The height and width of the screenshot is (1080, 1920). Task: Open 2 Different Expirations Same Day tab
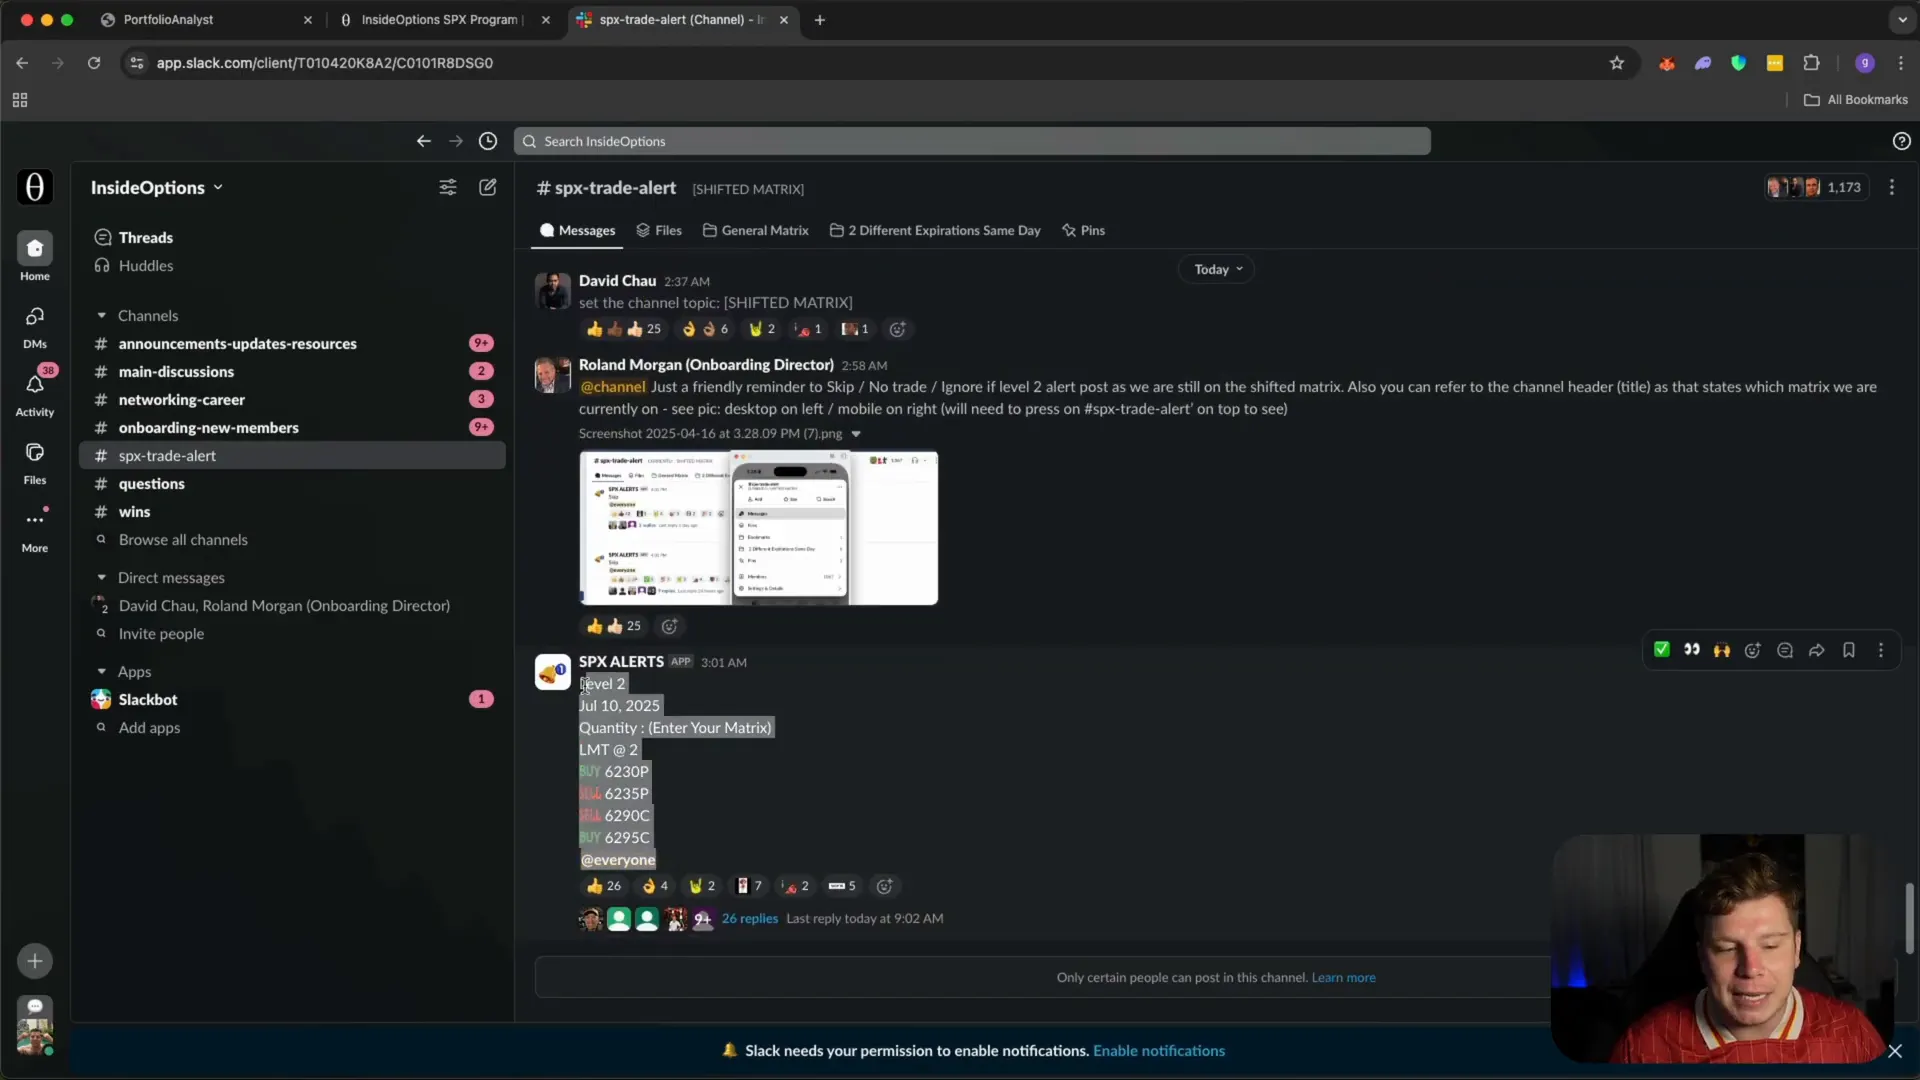click(x=935, y=230)
